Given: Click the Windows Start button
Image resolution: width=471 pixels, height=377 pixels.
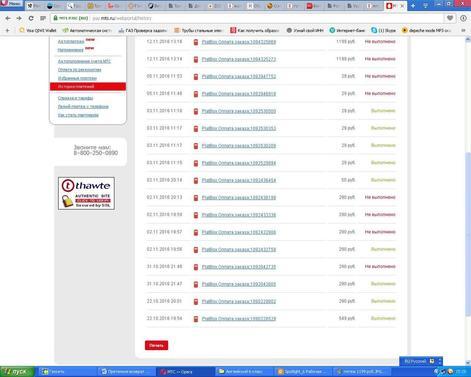Looking at the screenshot, I should (x=17, y=371).
